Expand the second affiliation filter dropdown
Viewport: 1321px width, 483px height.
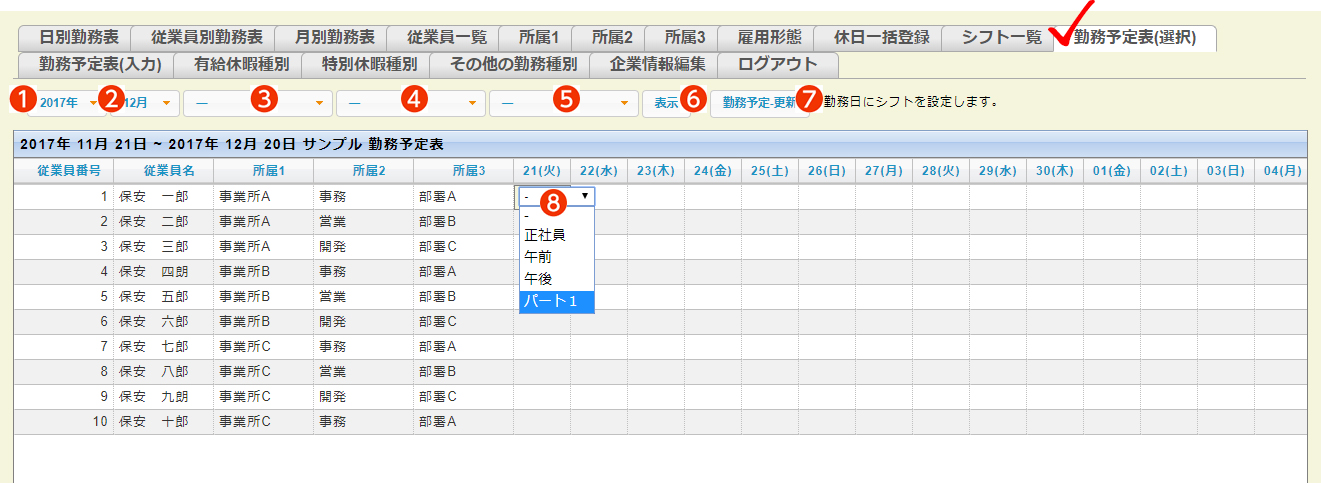tap(410, 103)
